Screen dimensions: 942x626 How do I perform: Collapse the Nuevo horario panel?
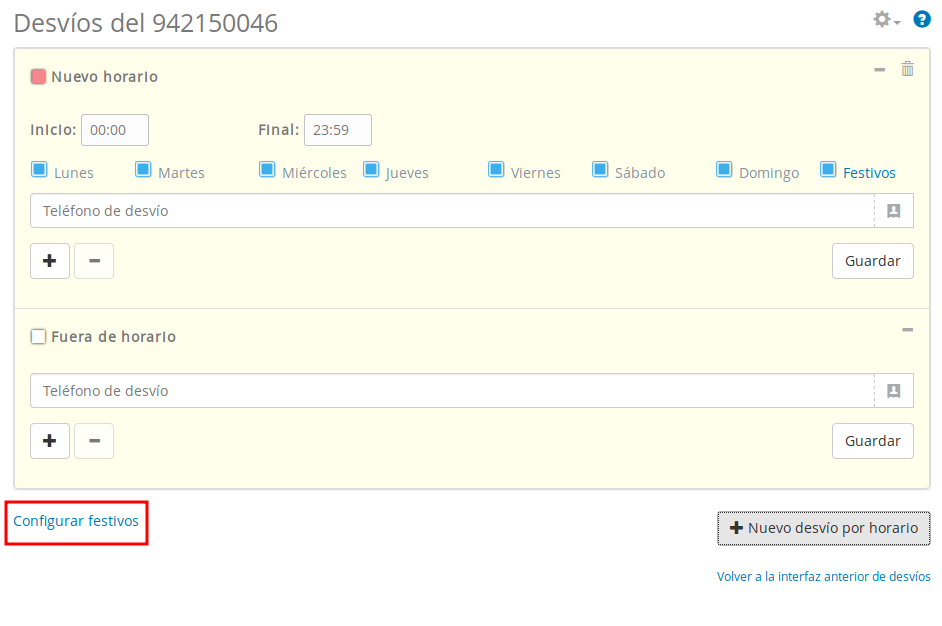pyautogui.click(x=879, y=70)
